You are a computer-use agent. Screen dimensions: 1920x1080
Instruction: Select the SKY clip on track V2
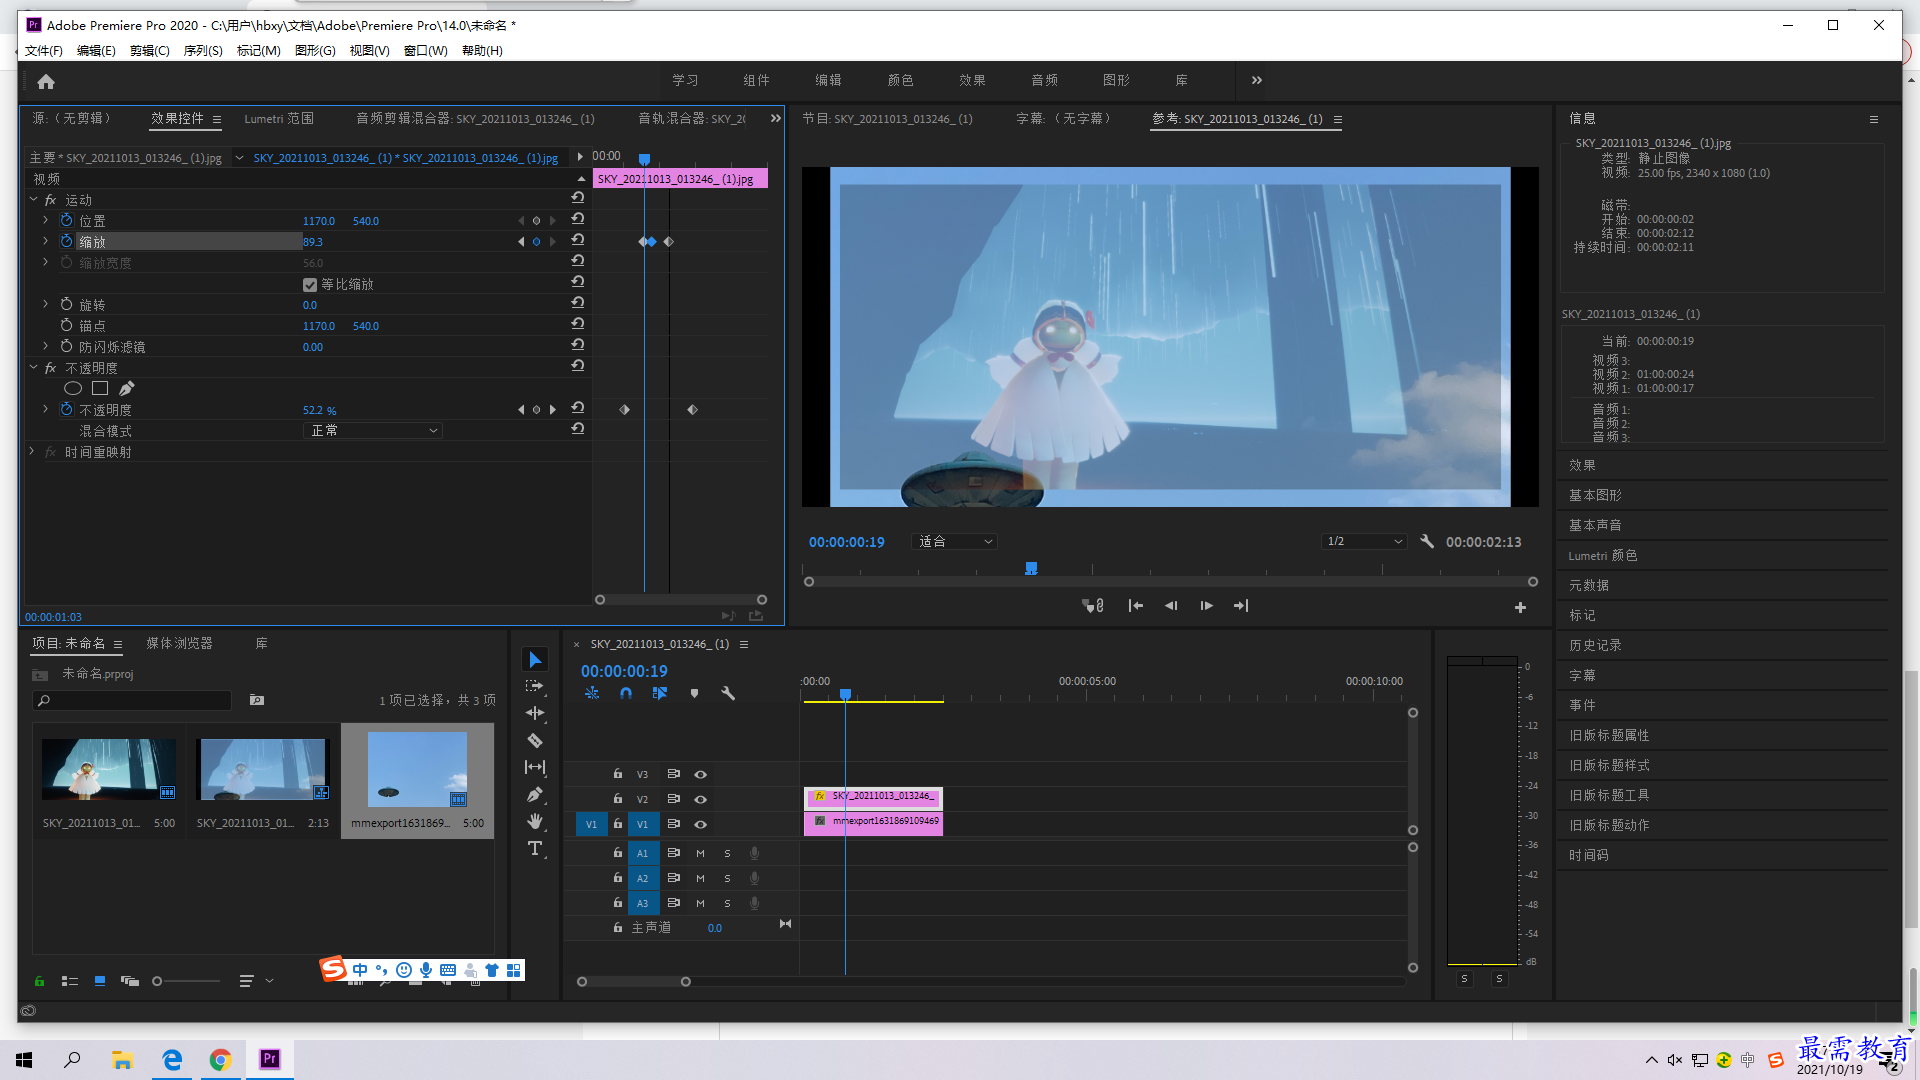point(873,797)
